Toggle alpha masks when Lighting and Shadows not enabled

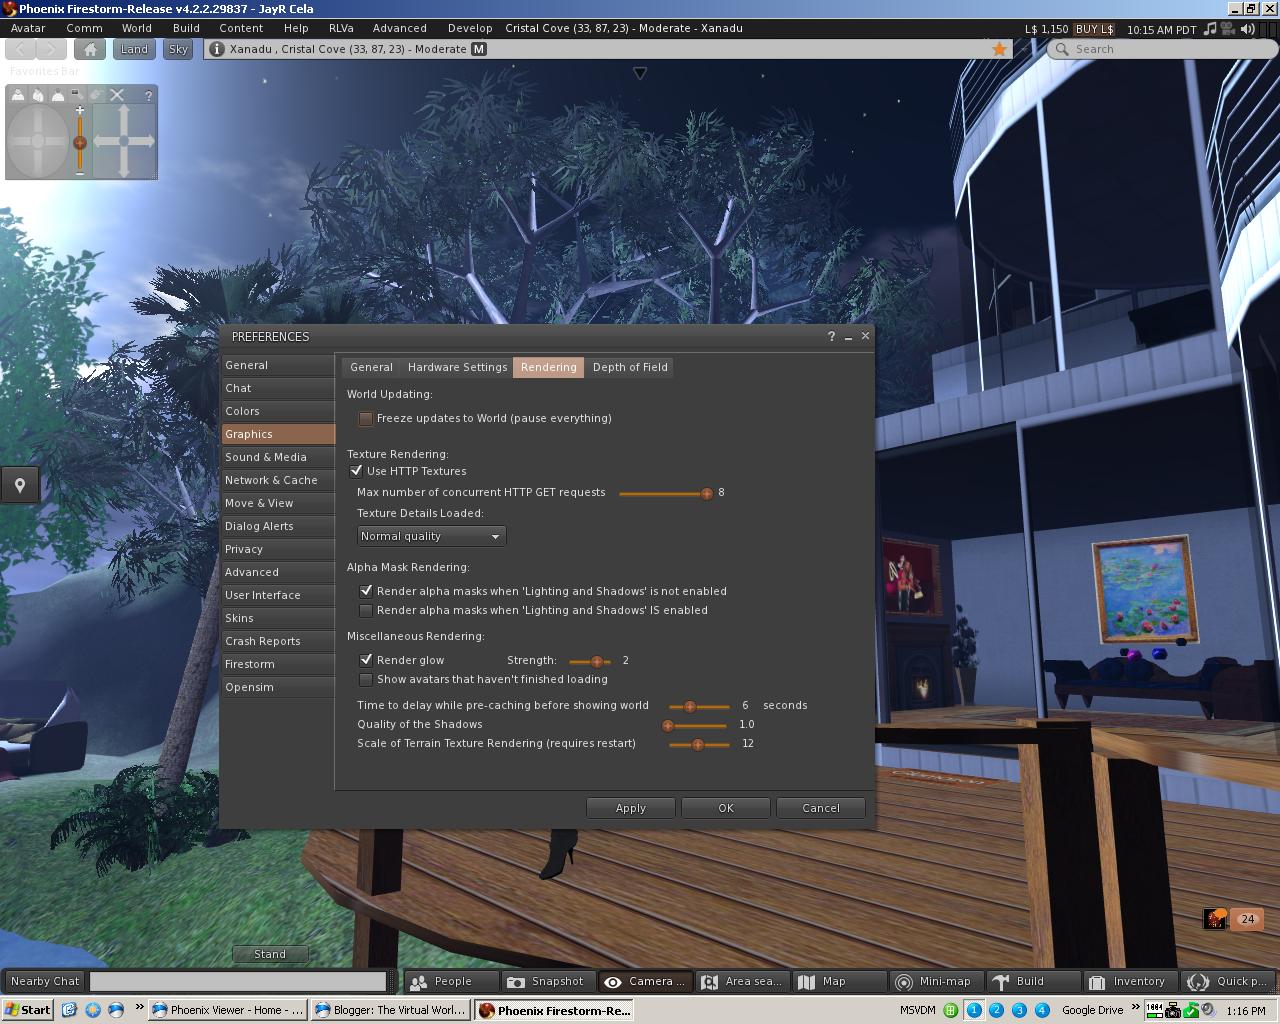[366, 591]
